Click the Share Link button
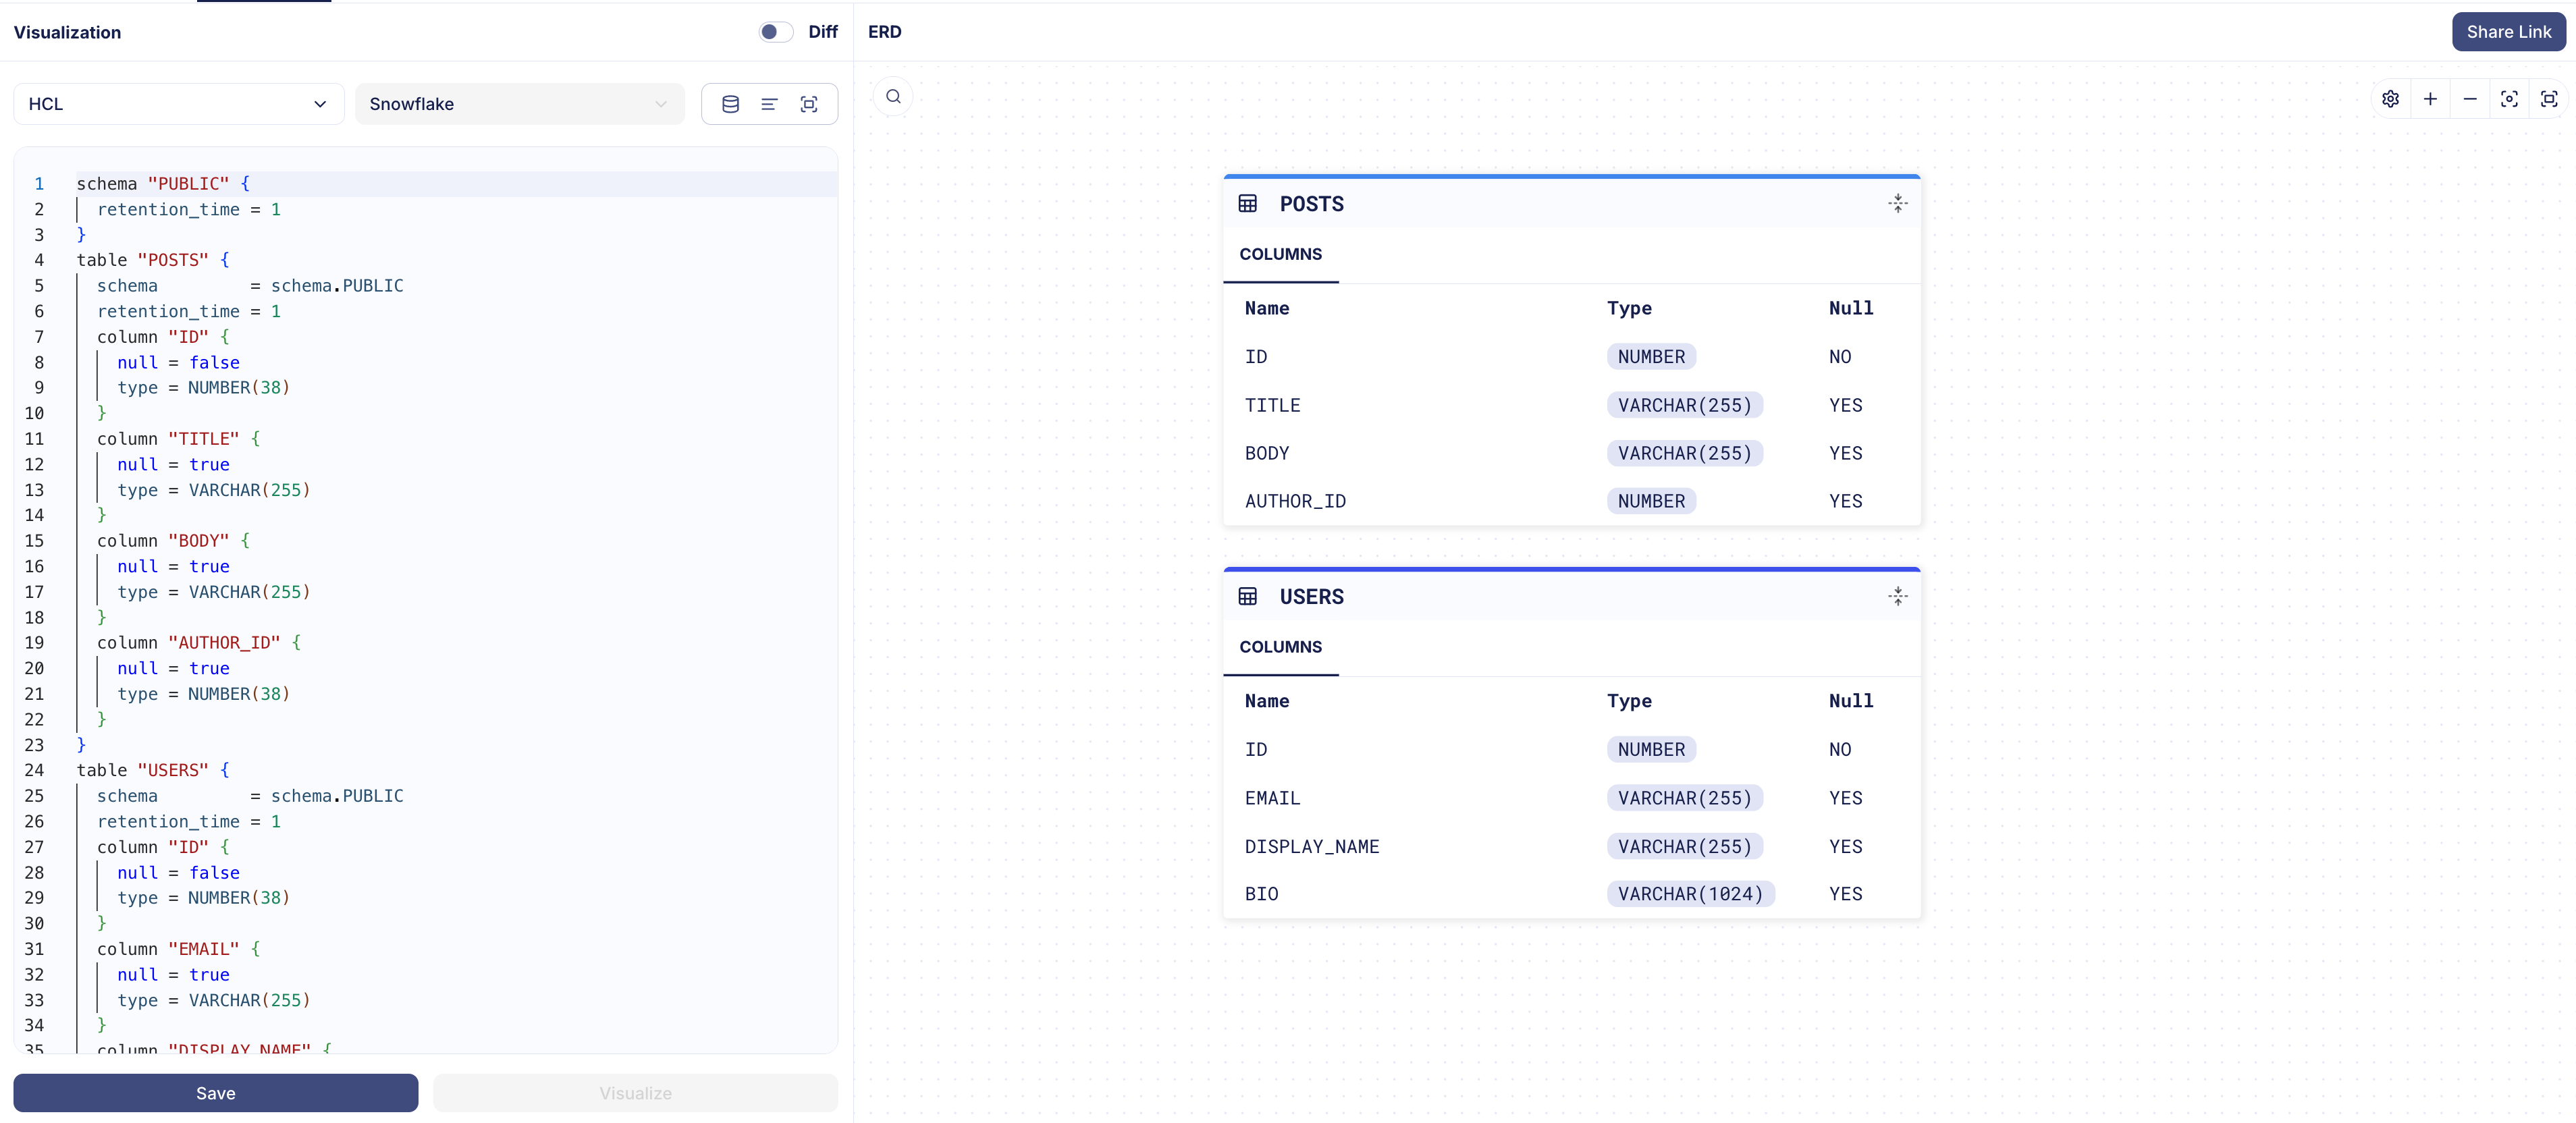2576x1123 pixels. coord(2508,32)
